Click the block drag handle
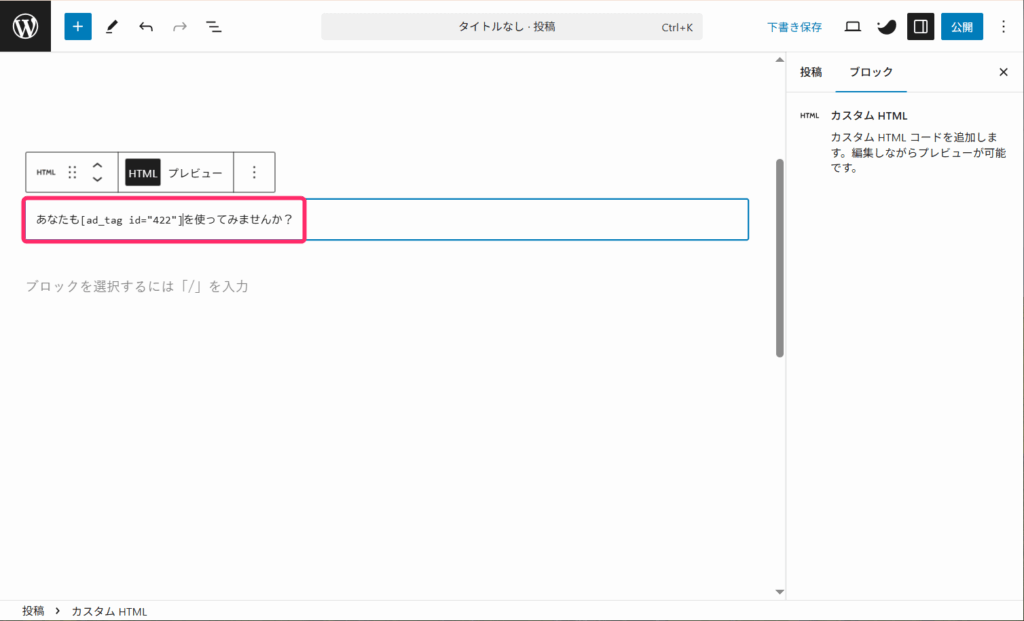The image size is (1024, 621). (72, 172)
